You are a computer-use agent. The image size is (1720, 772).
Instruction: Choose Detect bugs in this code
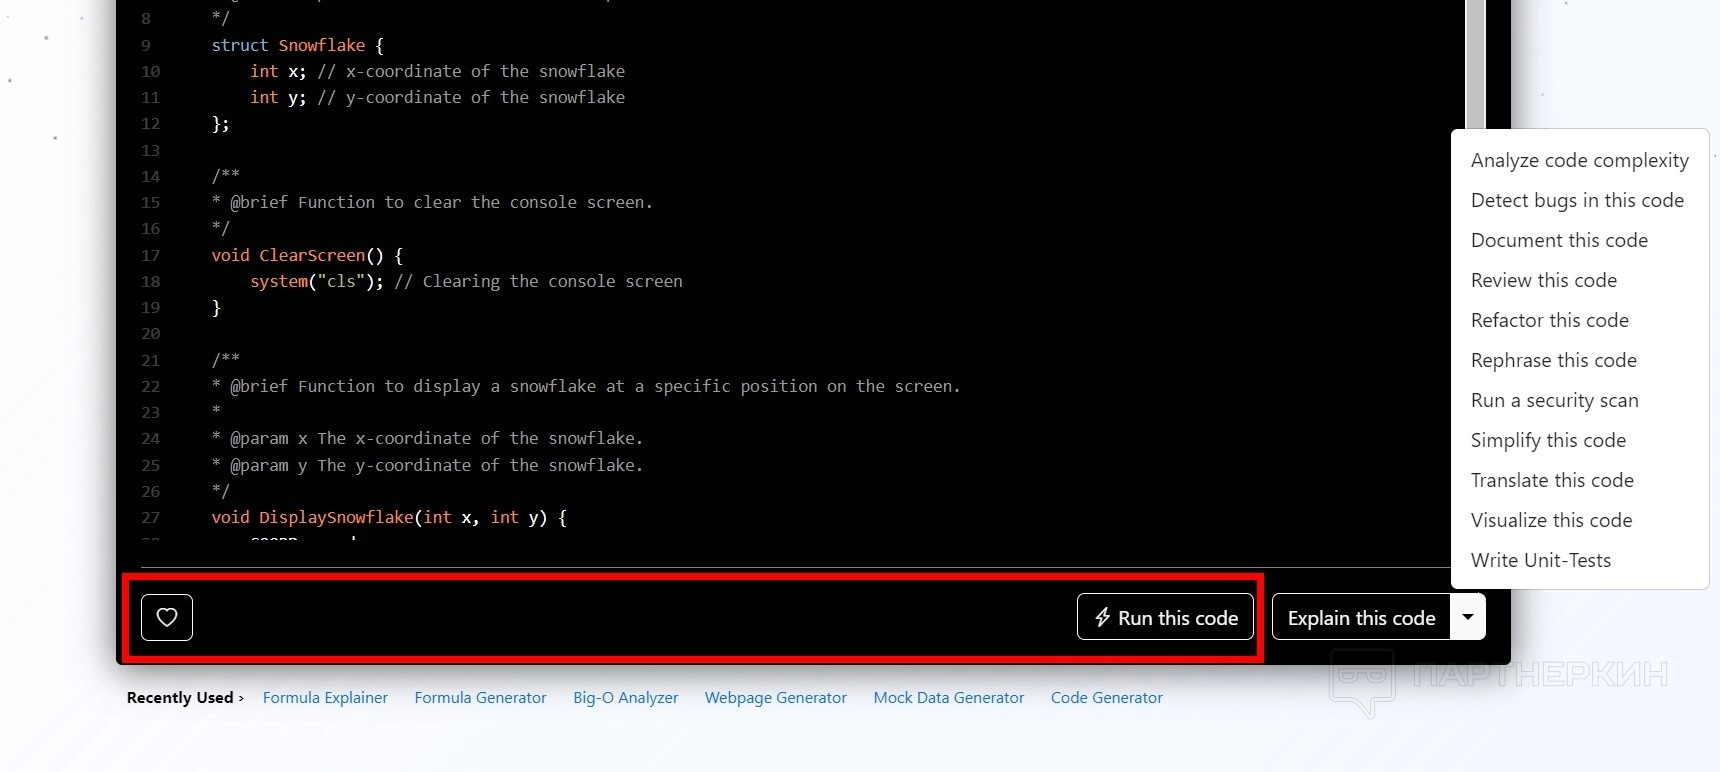click(x=1577, y=200)
